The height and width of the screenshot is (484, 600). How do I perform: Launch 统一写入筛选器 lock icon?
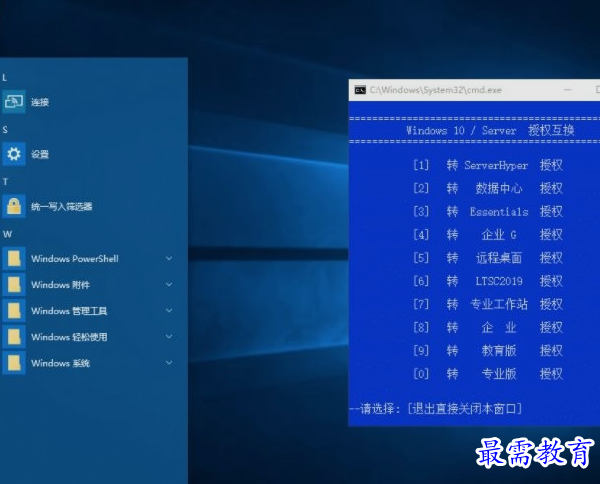[x=14, y=206]
